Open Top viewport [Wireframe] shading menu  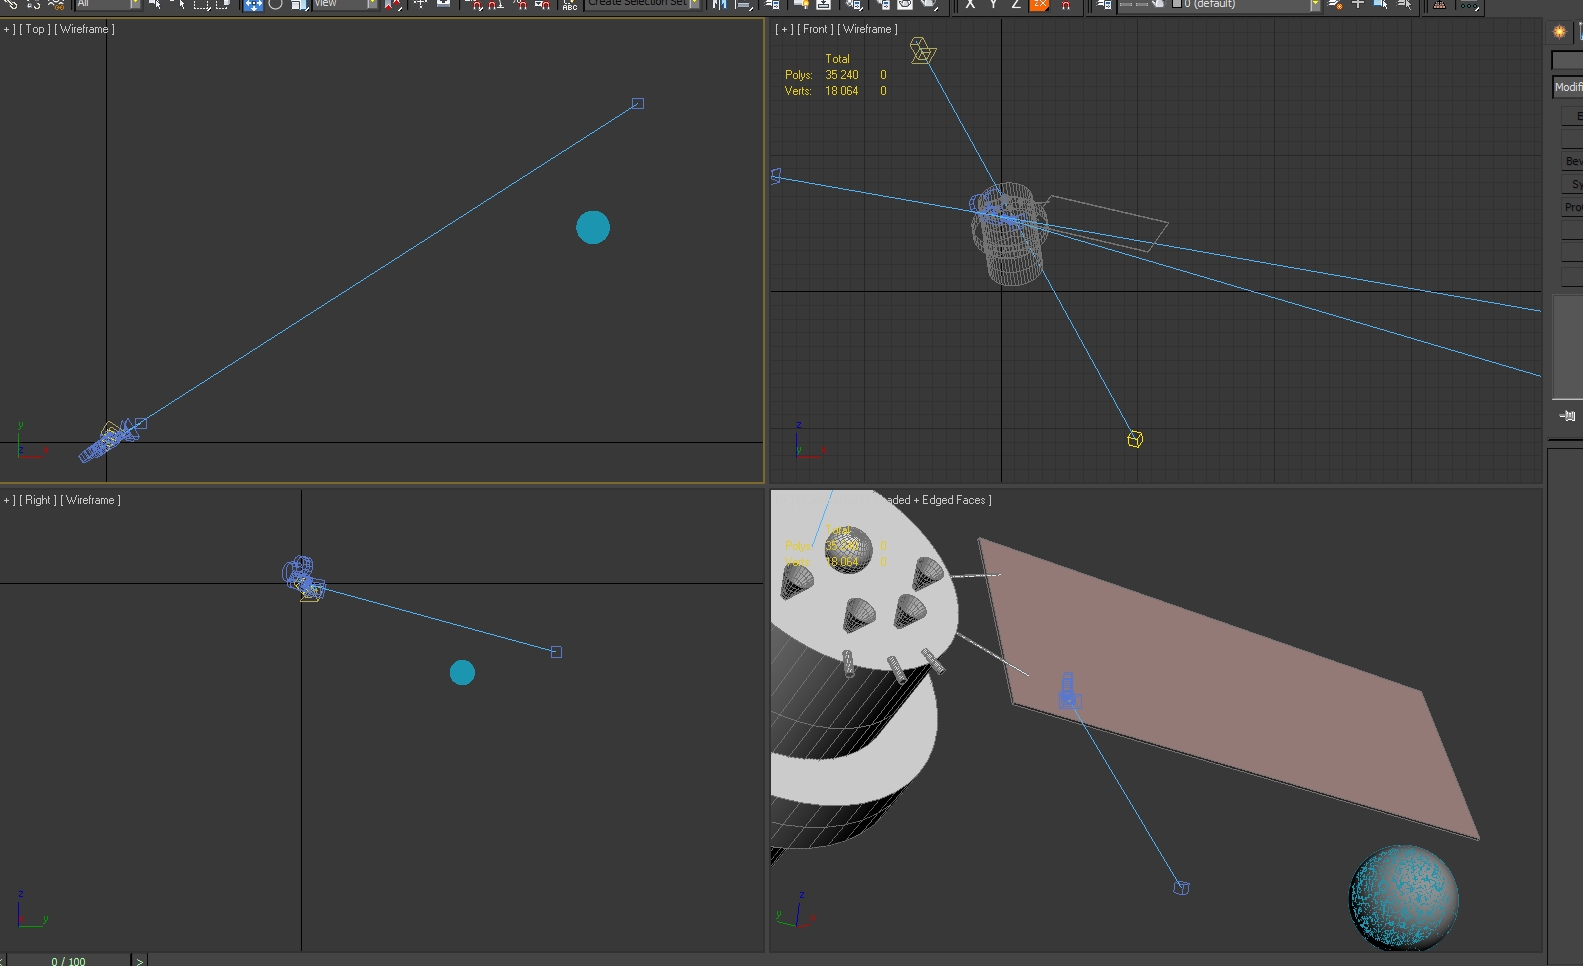coord(84,29)
